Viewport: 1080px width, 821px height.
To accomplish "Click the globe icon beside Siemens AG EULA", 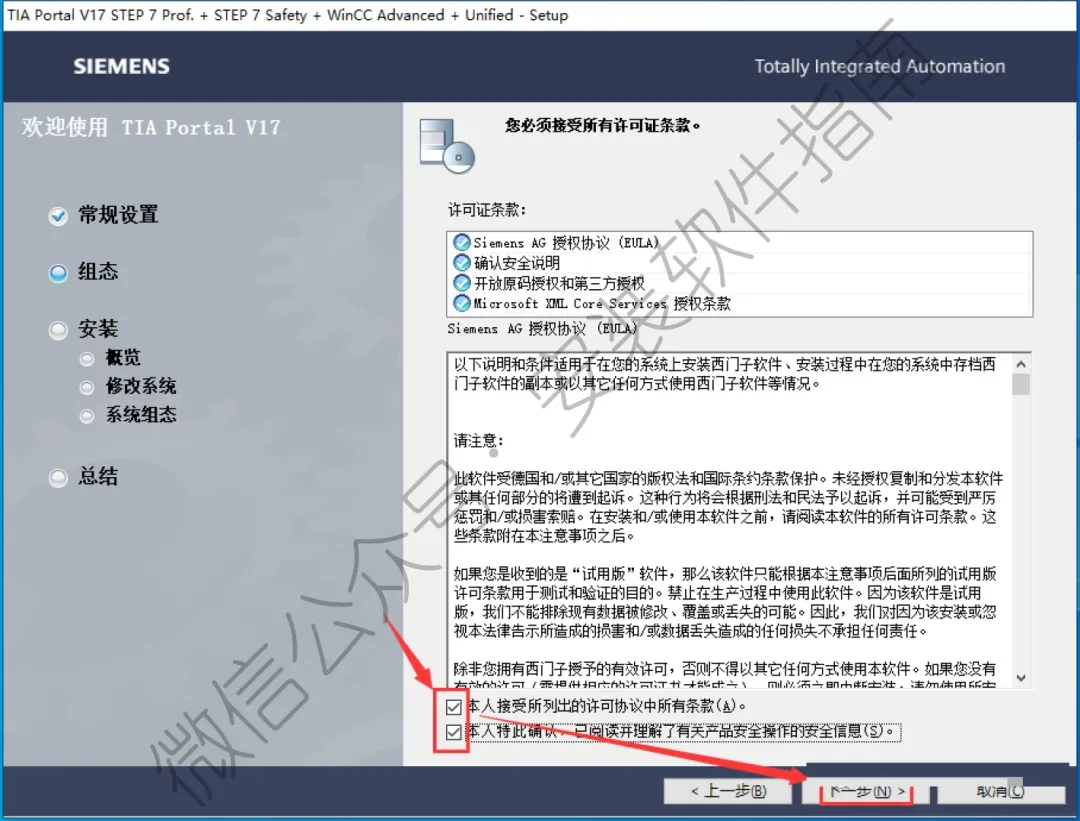I will 461,242.
